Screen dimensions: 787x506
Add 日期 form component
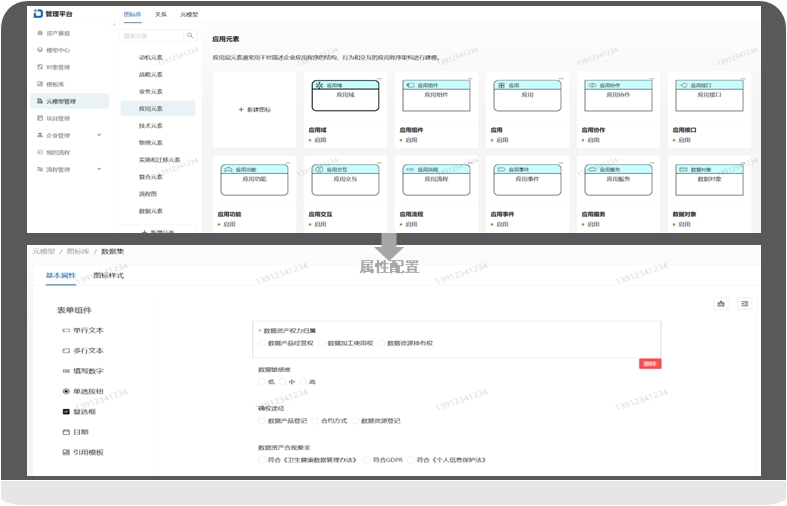[75, 432]
